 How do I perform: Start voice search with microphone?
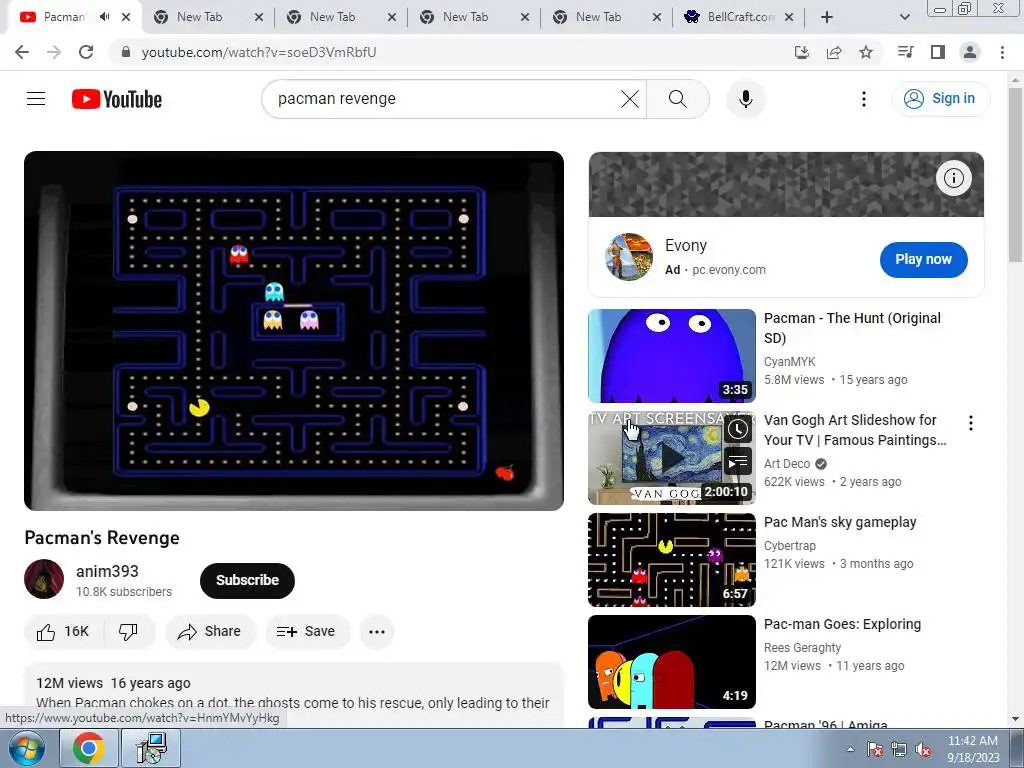tap(746, 99)
